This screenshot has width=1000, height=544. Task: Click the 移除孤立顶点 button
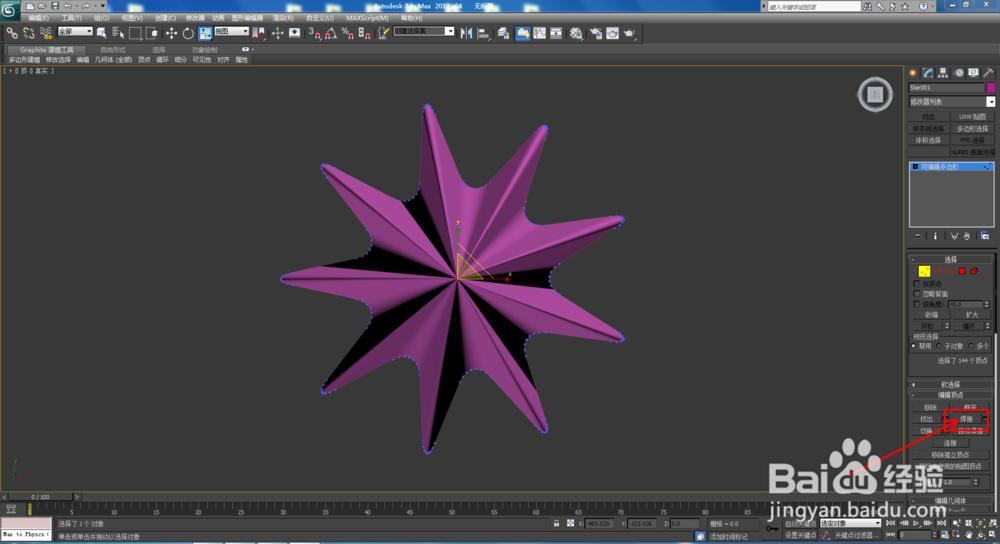click(950, 455)
